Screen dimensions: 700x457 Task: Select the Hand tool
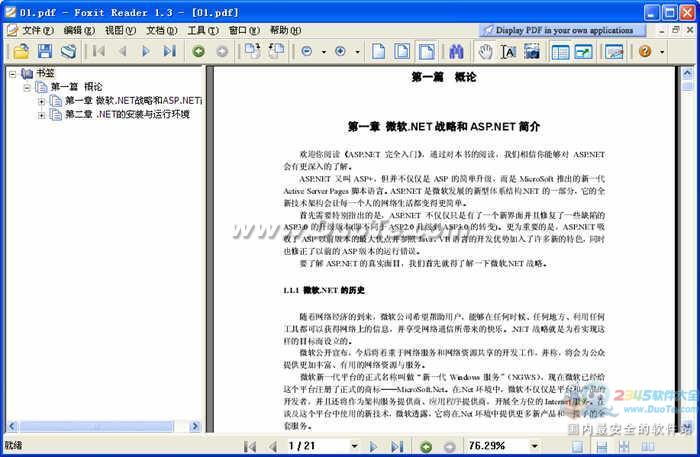[485, 52]
